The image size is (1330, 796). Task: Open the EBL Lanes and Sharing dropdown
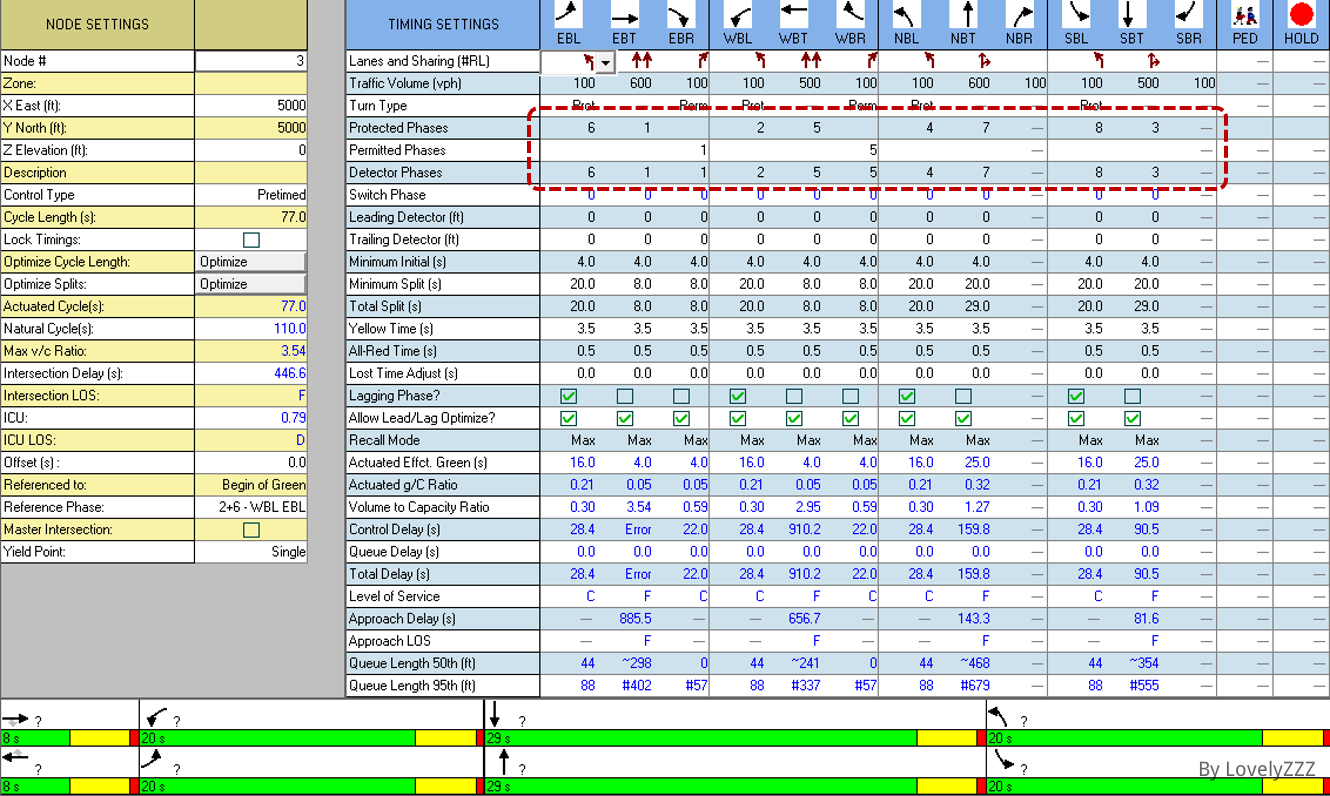pos(606,62)
